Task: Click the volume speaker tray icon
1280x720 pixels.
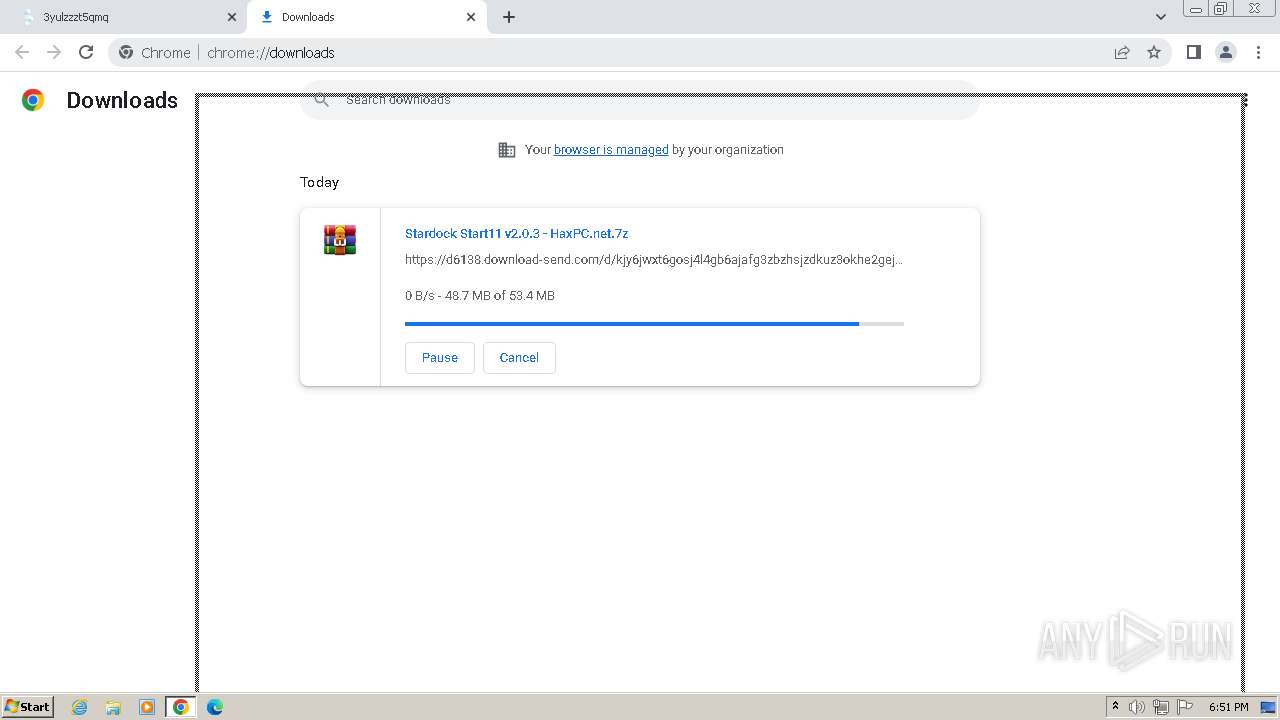Action: pyautogui.click(x=1136, y=707)
